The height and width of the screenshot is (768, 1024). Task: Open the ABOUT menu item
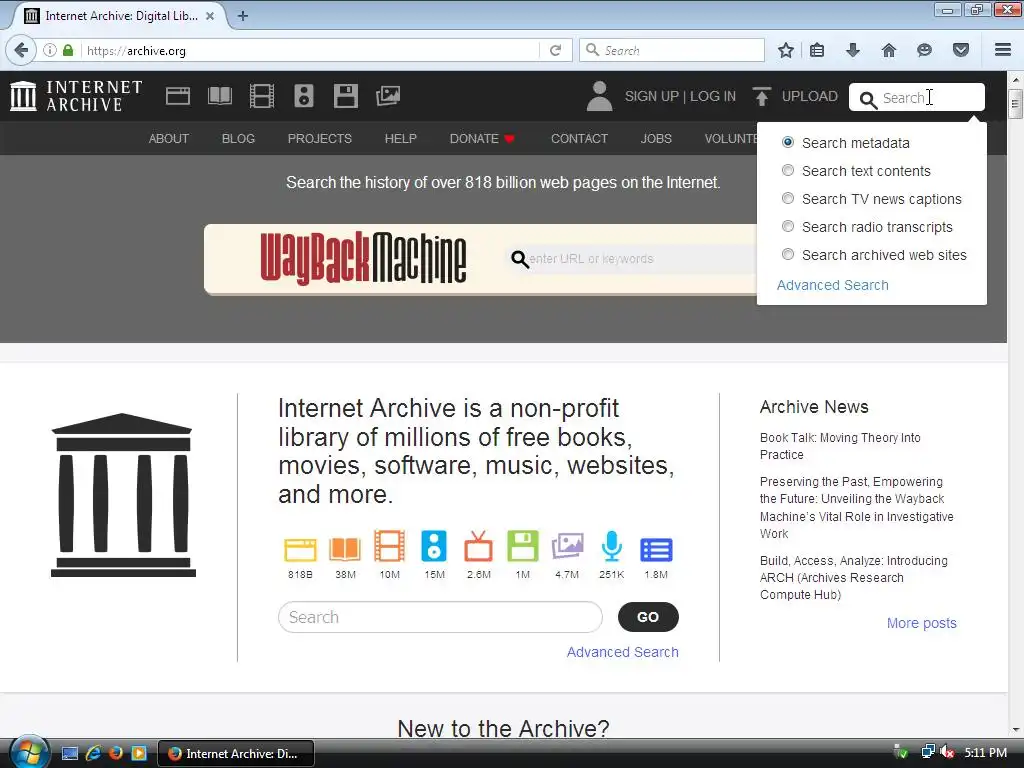tap(168, 138)
